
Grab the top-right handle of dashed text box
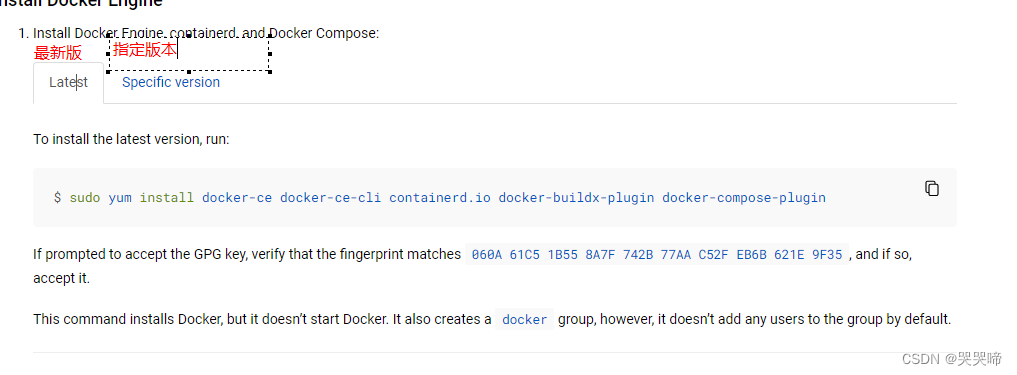[269, 37]
